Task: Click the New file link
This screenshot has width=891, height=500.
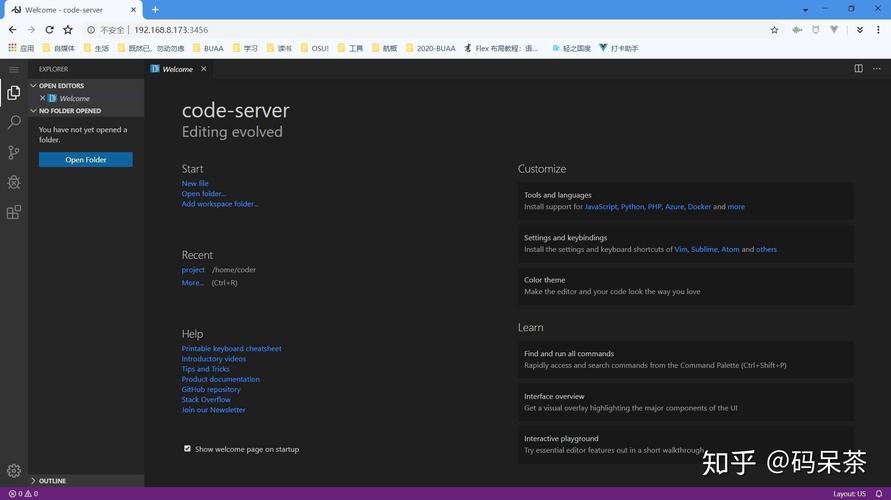Action: tap(195, 184)
